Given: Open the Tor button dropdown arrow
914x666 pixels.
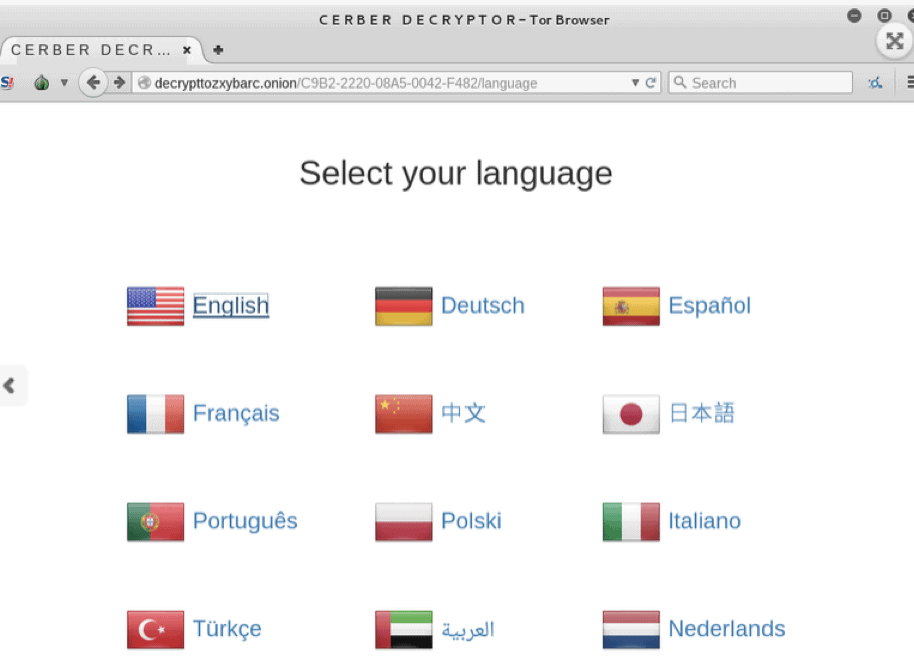Looking at the screenshot, I should [x=64, y=83].
